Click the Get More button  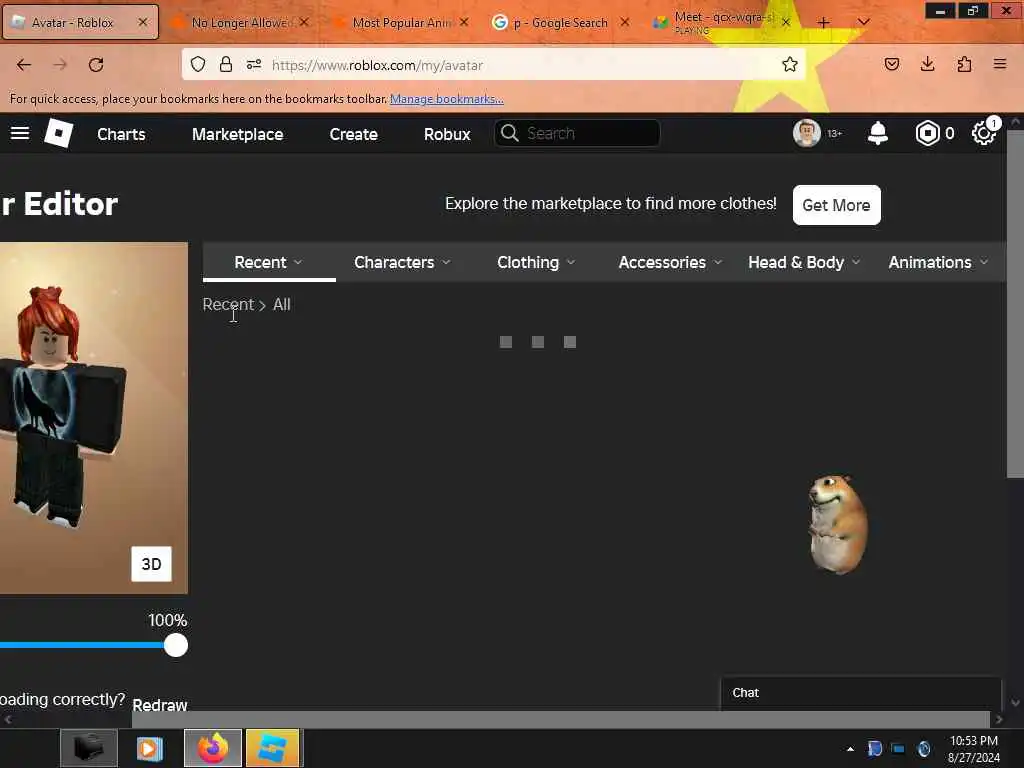(x=837, y=205)
